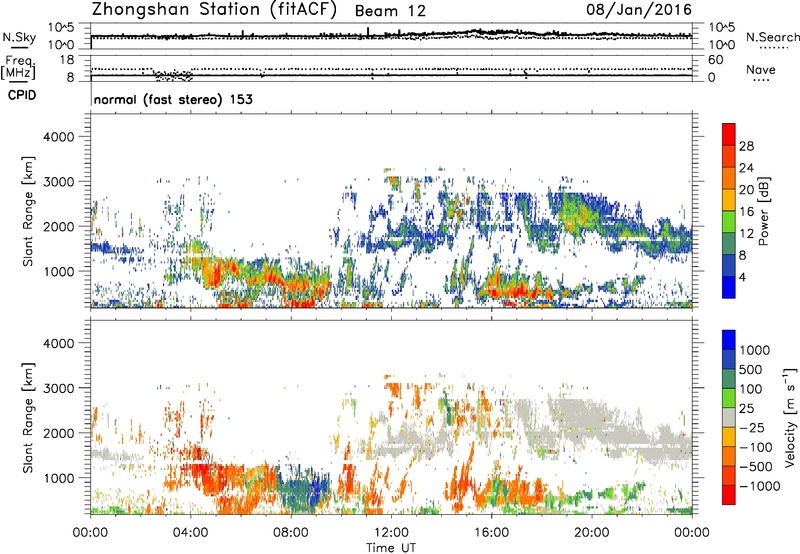This screenshot has width=800, height=554.
Task: Click the '3000' tick on velocity panel
Action: [x=58, y=388]
